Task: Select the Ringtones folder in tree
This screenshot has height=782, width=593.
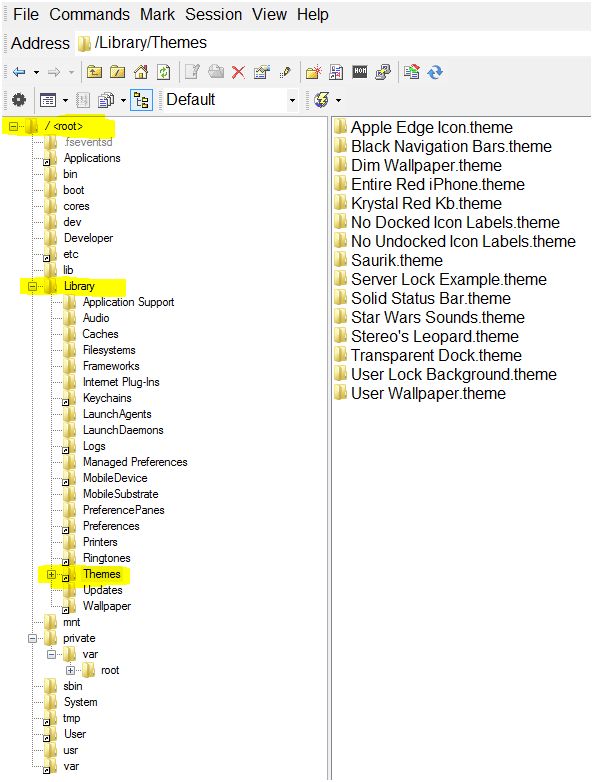Action: (107, 558)
